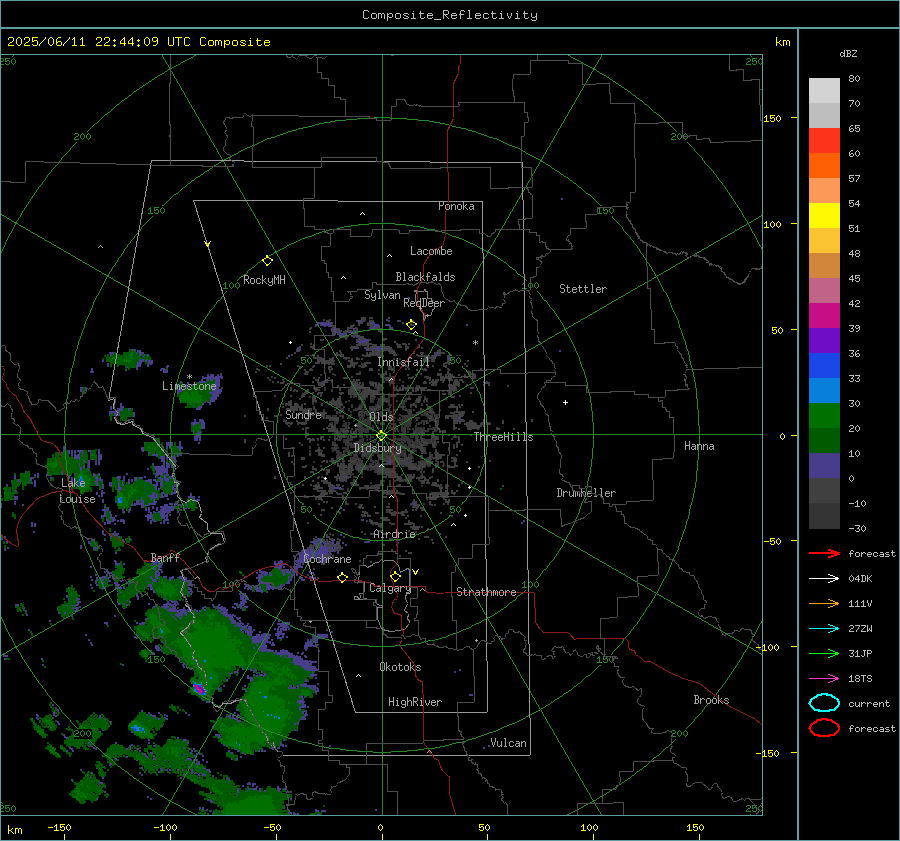
Task: Click the Sylvan label
Action: click(x=382, y=295)
